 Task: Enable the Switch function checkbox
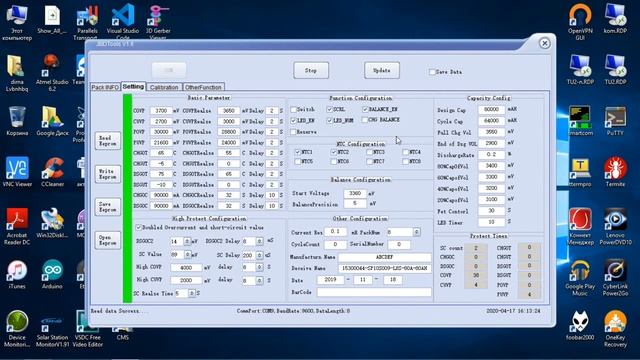pos(293,109)
